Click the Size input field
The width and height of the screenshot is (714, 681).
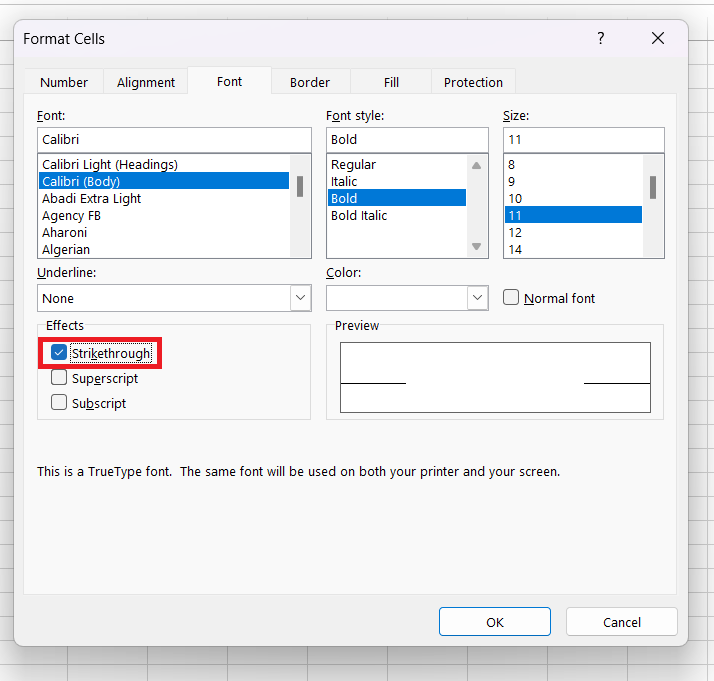[584, 140]
